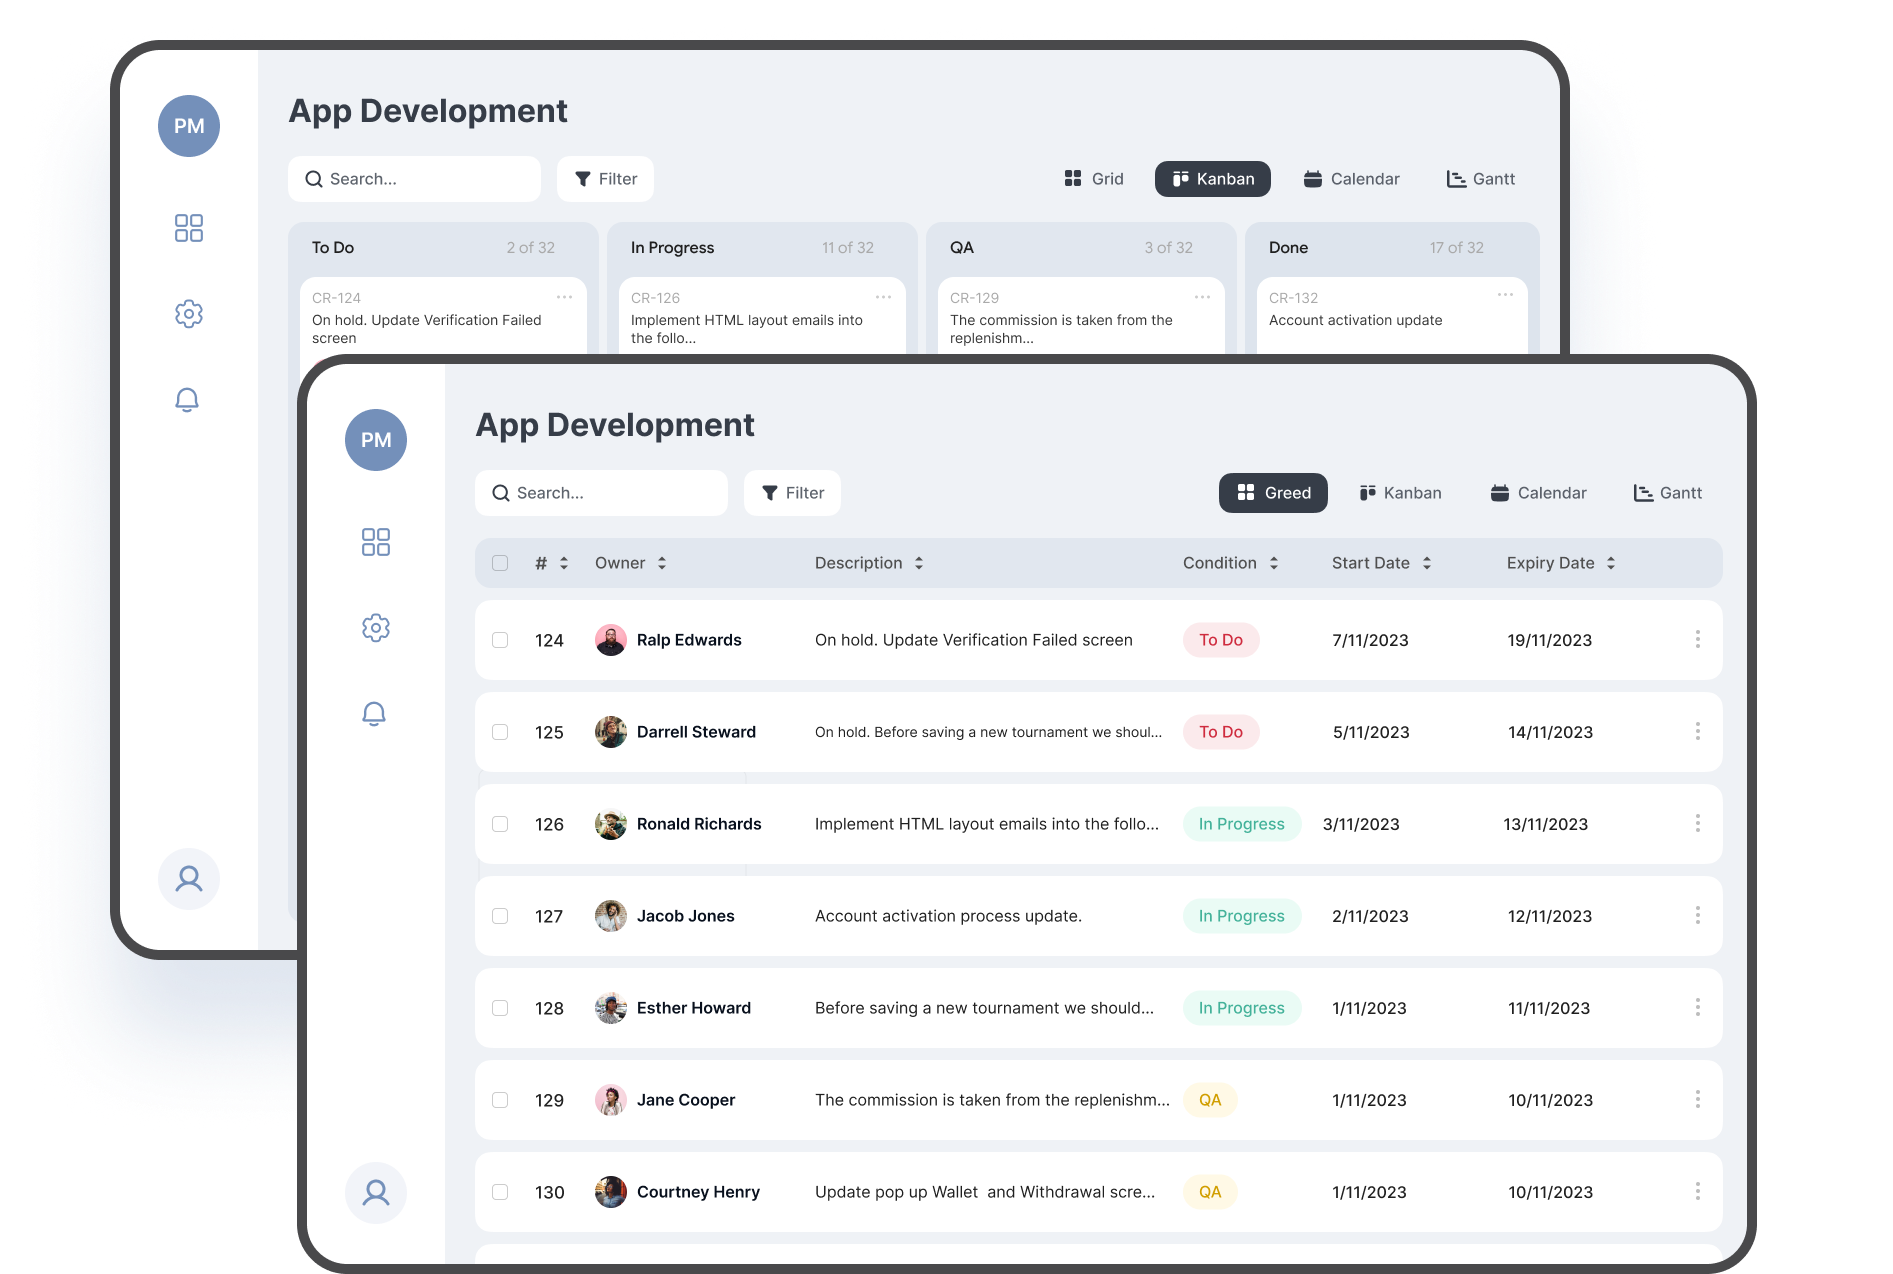
Task: Click Filter button in front window
Action: (x=792, y=493)
